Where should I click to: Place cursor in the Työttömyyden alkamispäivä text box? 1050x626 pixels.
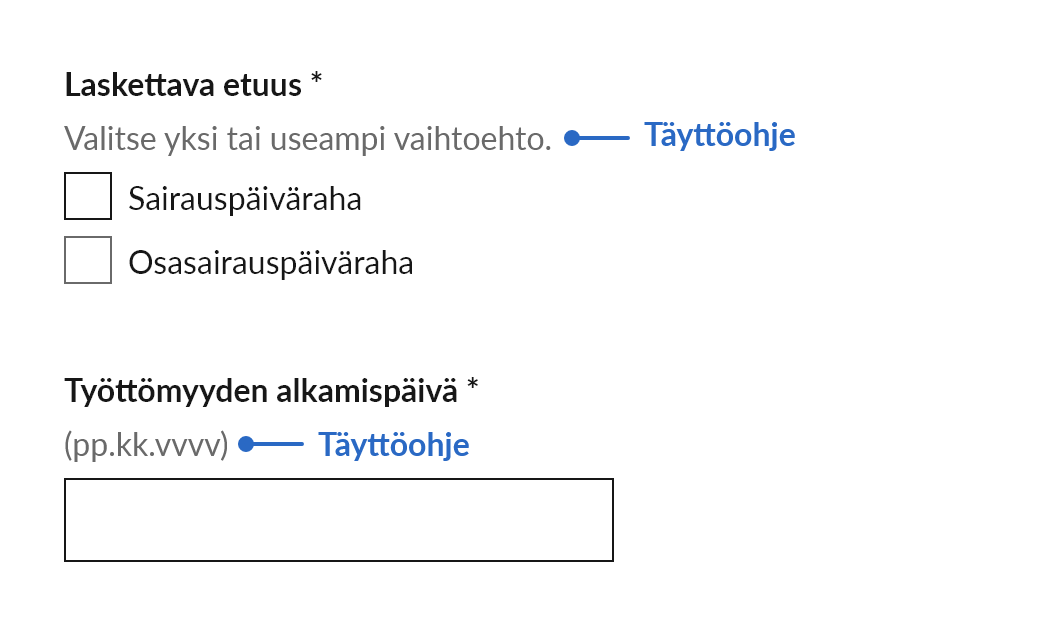click(339, 519)
